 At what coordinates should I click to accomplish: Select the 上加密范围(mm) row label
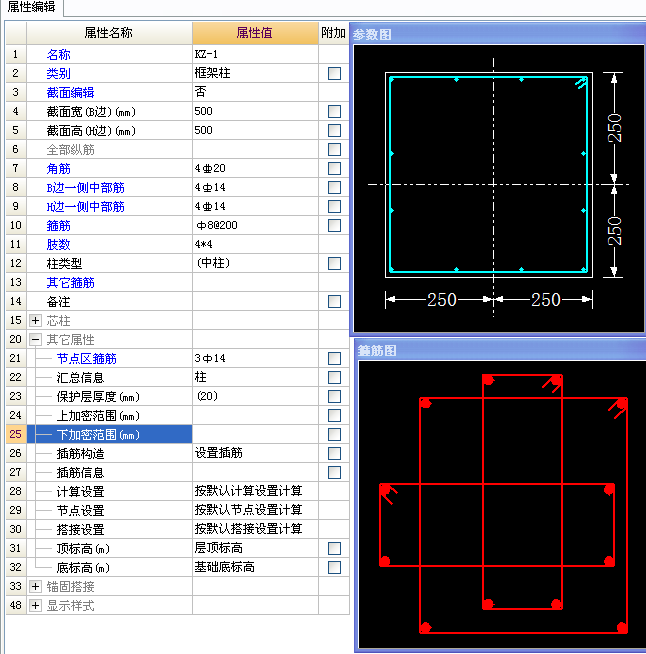[98, 416]
